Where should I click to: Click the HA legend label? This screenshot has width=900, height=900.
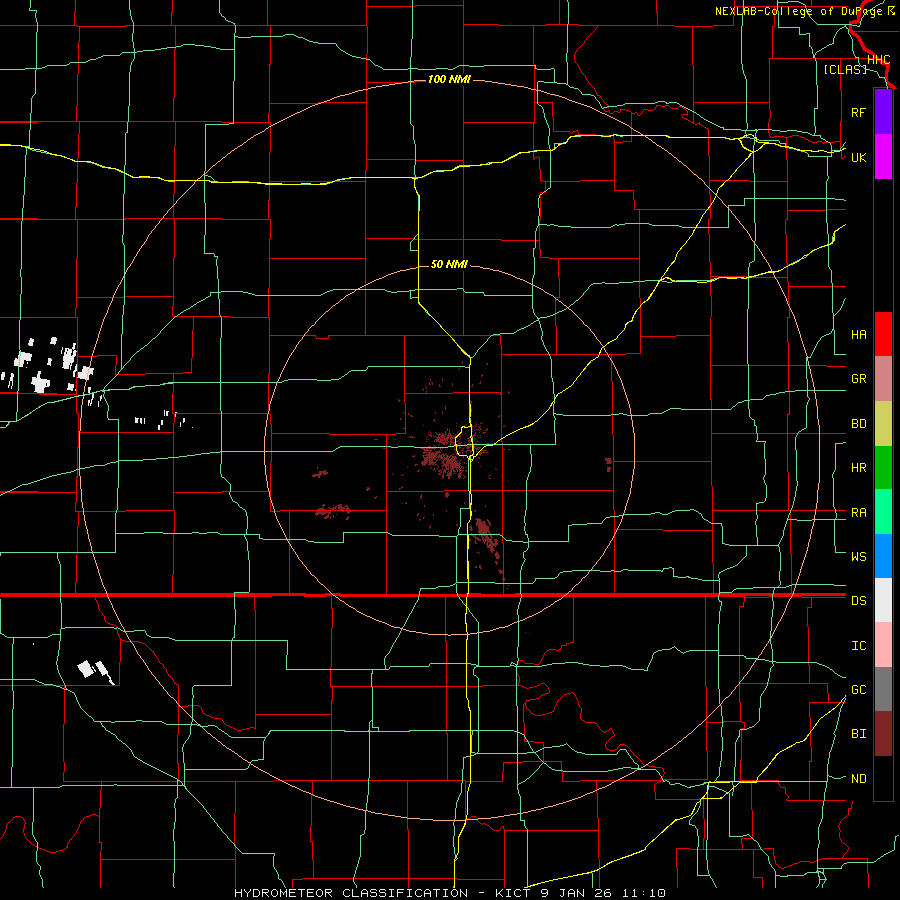coord(858,334)
